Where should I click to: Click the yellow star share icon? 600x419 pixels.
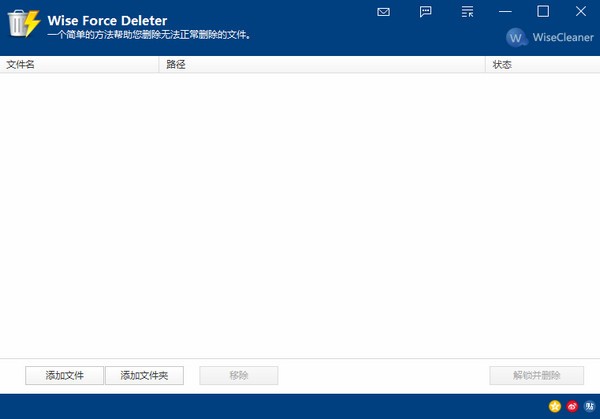coord(555,406)
